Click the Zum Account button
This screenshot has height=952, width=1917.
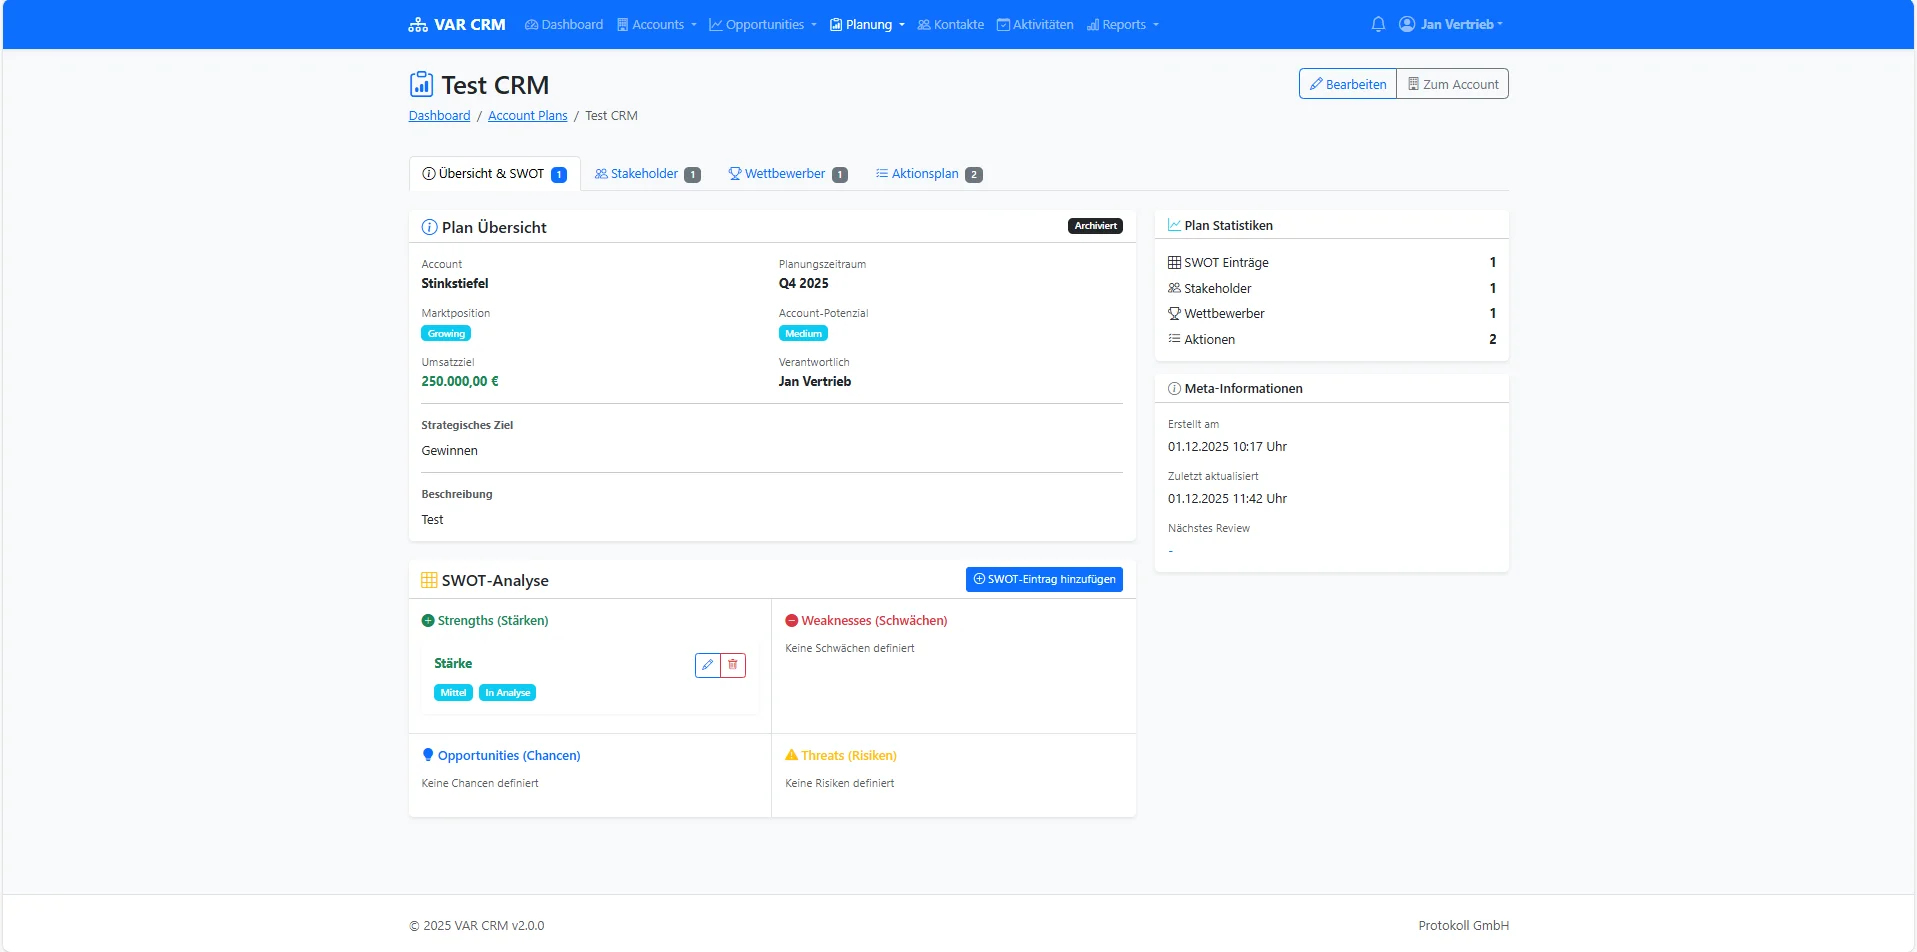[1452, 83]
